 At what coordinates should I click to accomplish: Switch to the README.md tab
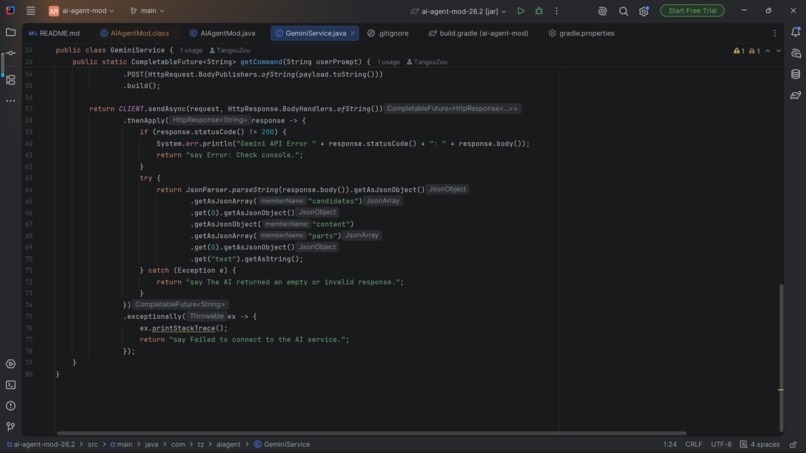54,33
